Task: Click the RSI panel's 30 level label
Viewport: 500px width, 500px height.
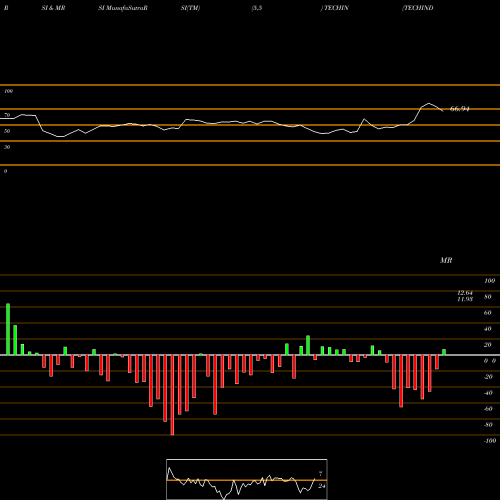Action: click(x=7, y=147)
